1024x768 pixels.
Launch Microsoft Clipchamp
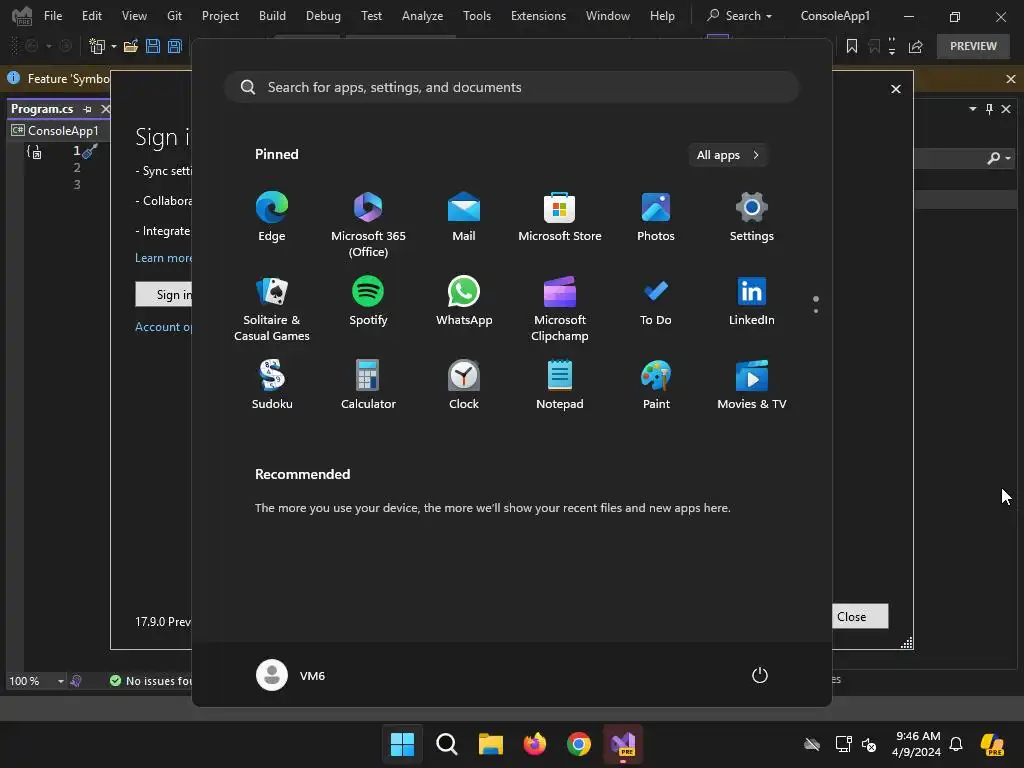[x=560, y=308]
